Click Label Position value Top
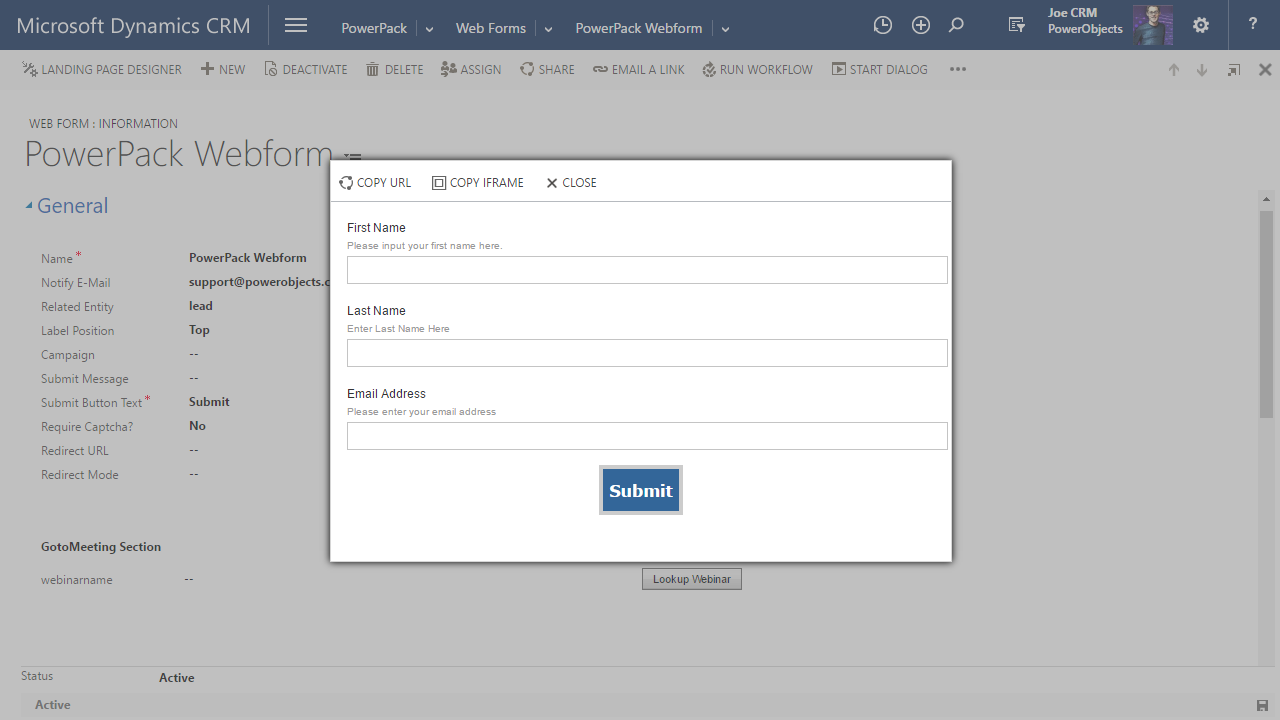The height and width of the screenshot is (720, 1280). click(x=199, y=330)
